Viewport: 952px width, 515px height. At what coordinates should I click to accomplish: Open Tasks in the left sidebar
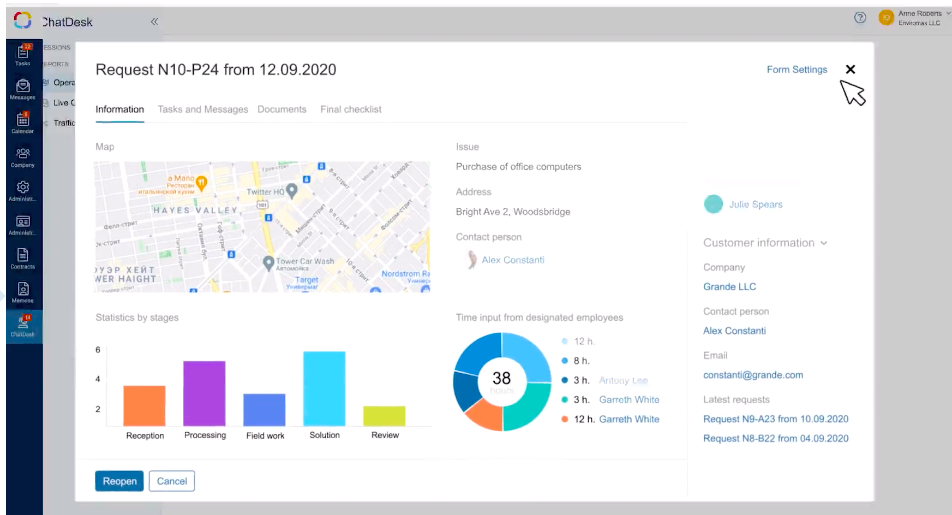point(23,55)
